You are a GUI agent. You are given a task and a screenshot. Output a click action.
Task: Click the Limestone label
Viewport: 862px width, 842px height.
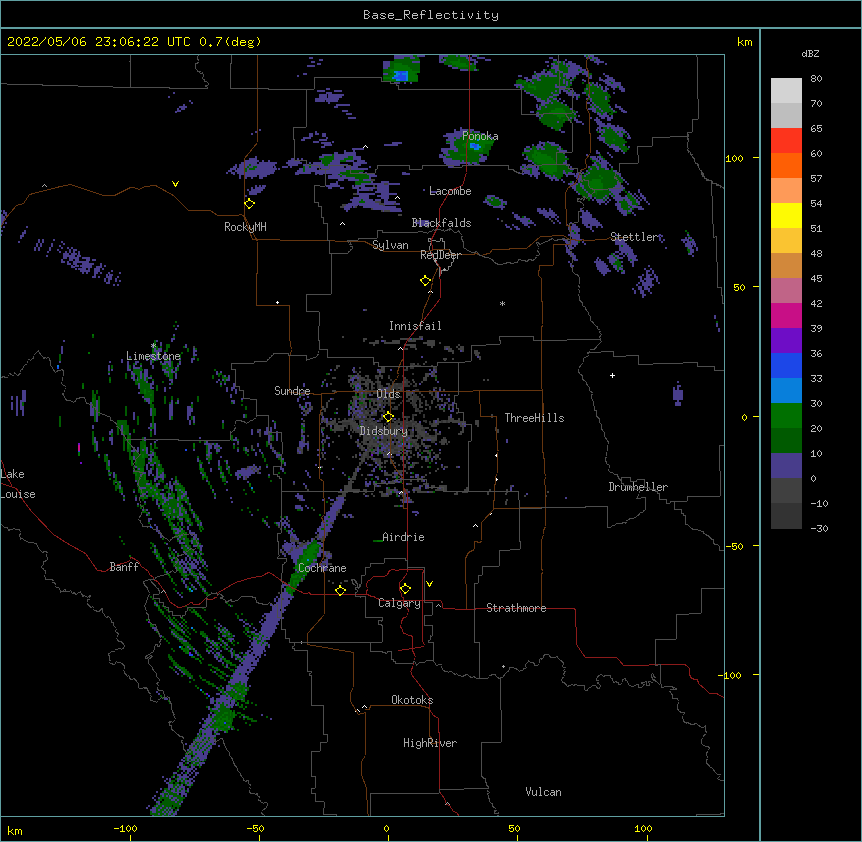pyautogui.click(x=153, y=356)
